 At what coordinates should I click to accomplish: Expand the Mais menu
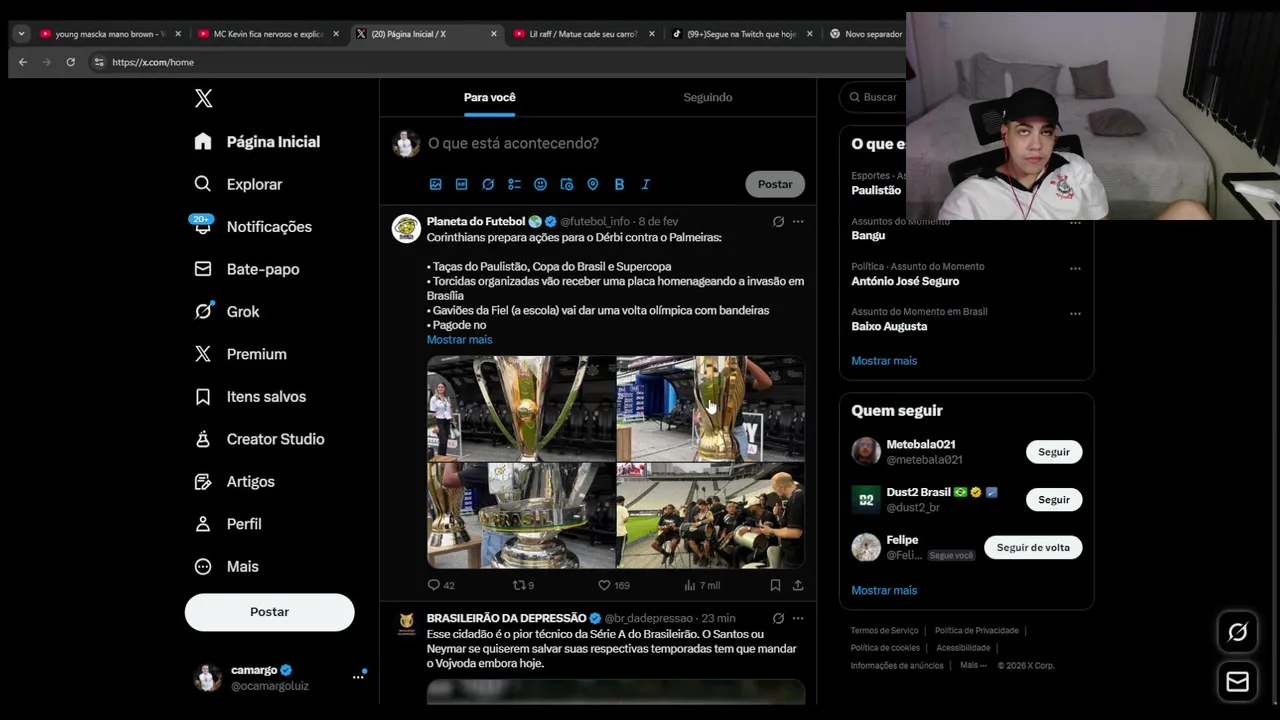(226, 567)
